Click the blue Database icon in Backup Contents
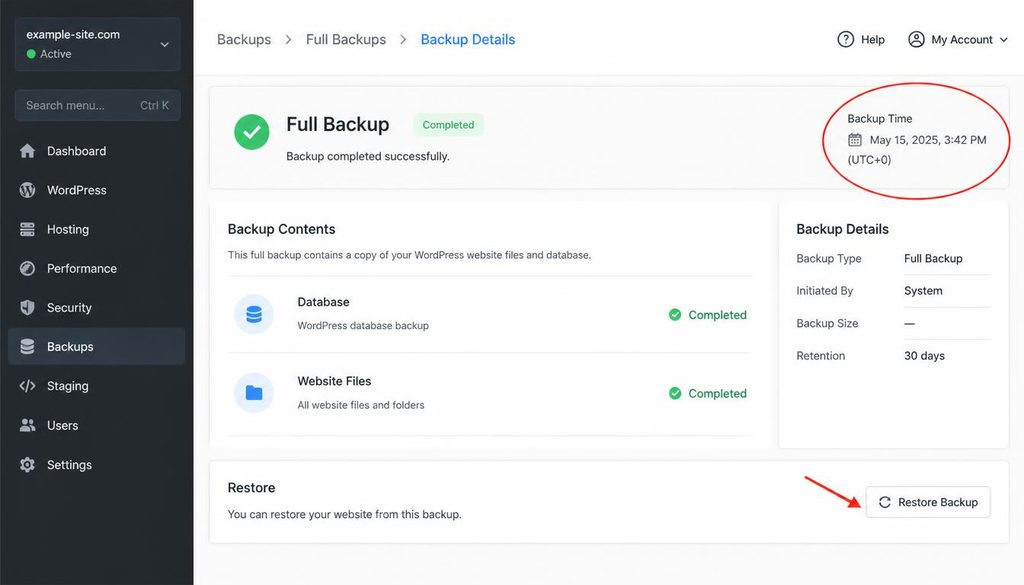Viewport: 1024px width, 585px height. (x=254, y=314)
